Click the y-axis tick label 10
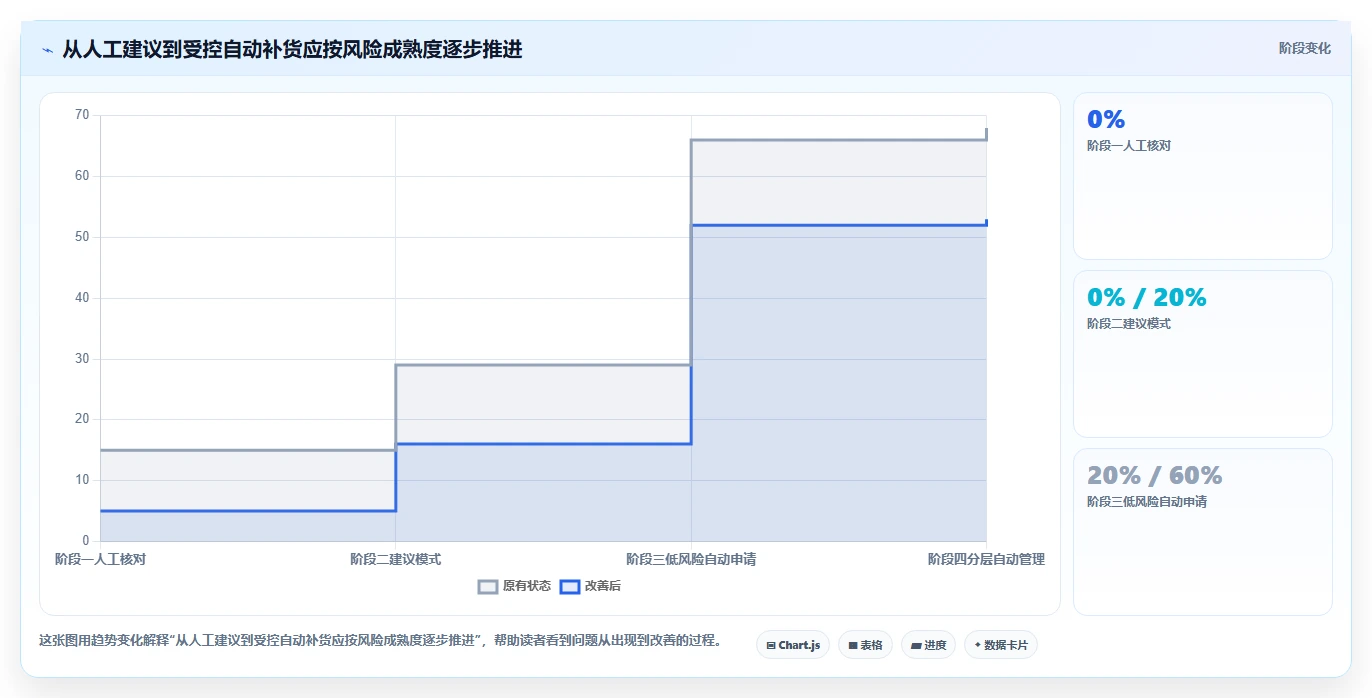The height and width of the screenshot is (698, 1372). tap(82, 480)
